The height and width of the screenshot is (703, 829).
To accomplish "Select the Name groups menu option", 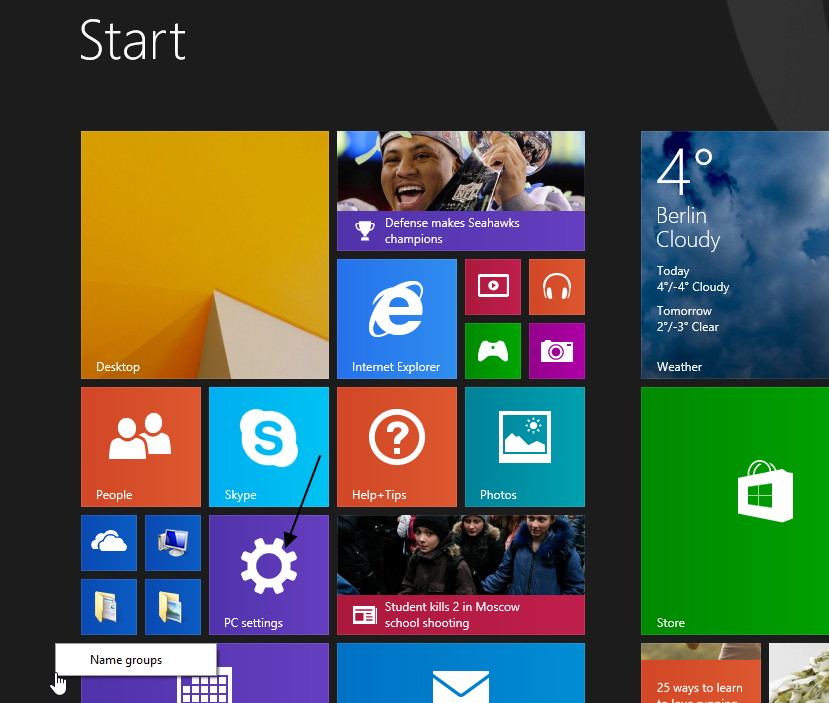I will coord(136,660).
